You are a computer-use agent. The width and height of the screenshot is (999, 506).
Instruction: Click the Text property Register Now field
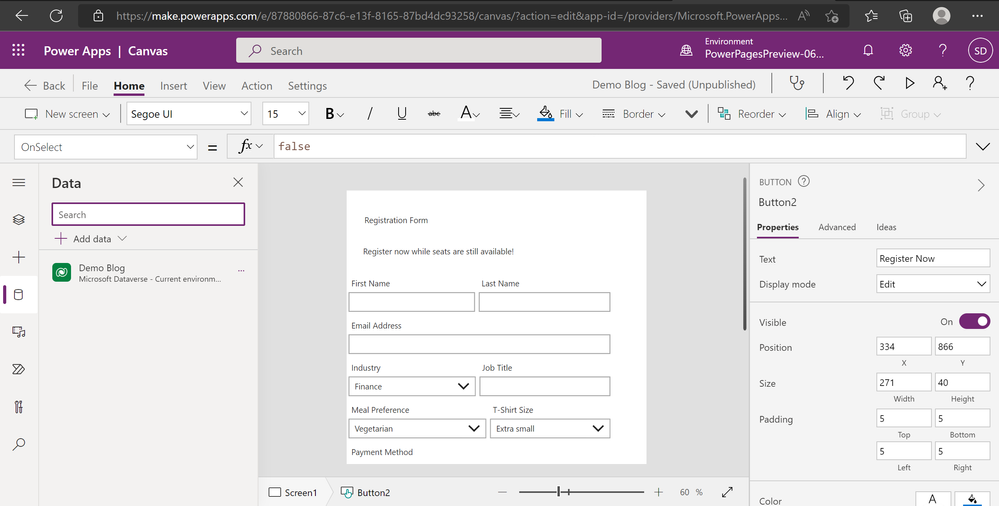tap(933, 258)
